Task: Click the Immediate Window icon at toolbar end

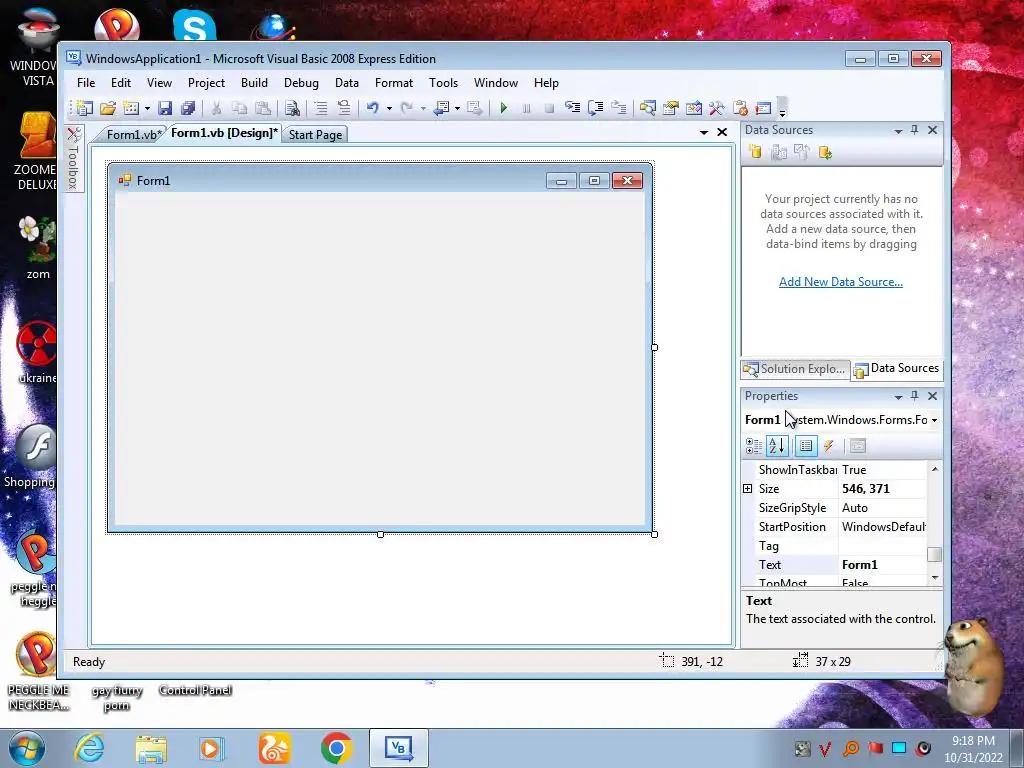Action: tap(763, 108)
